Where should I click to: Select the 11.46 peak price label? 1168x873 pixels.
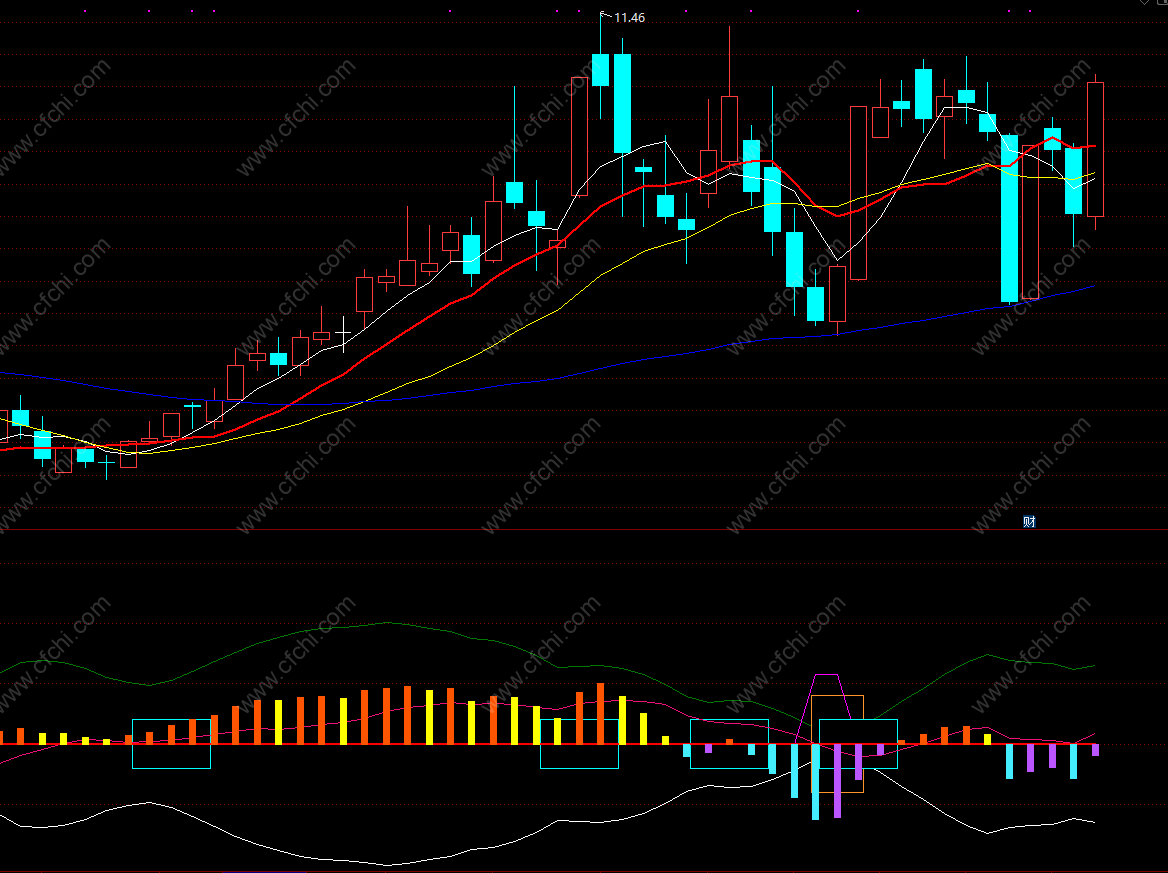click(x=629, y=18)
